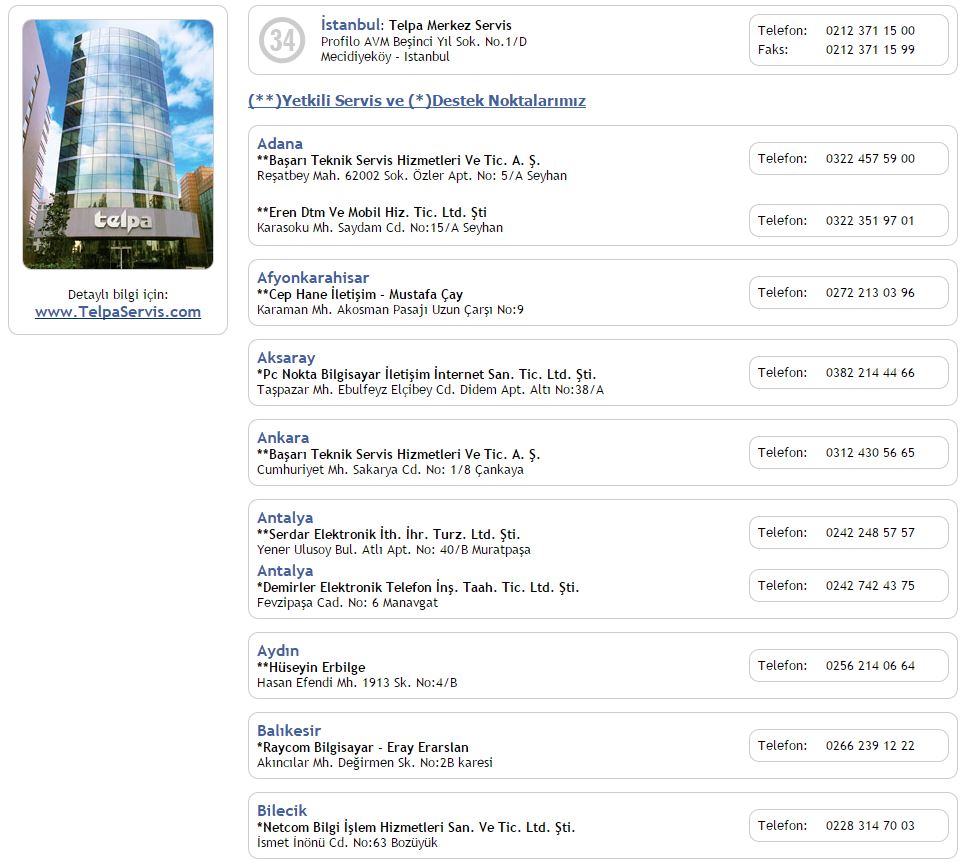Screen dimensions: 962x863
Task: Click Netcom Bilgi İşlem Hizmetleri name
Action: 416,827
